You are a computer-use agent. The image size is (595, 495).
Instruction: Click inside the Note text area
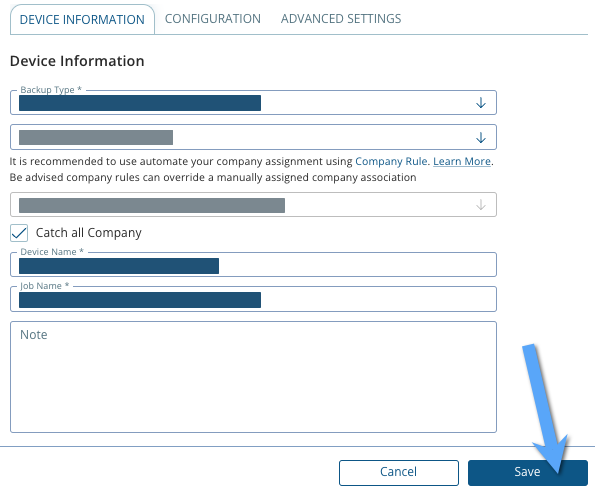tap(253, 377)
